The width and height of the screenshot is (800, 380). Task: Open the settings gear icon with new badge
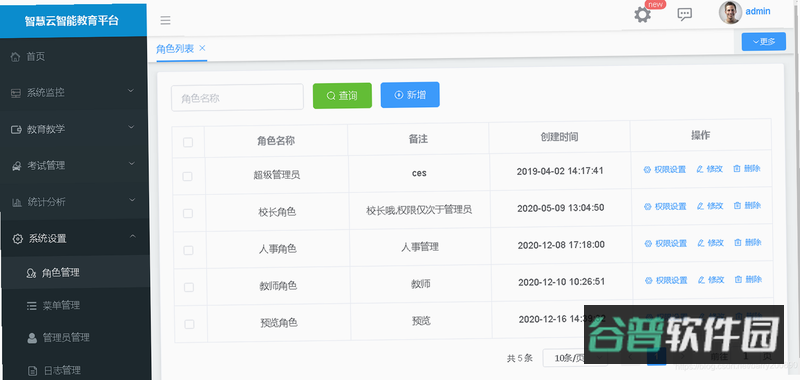[x=642, y=14]
